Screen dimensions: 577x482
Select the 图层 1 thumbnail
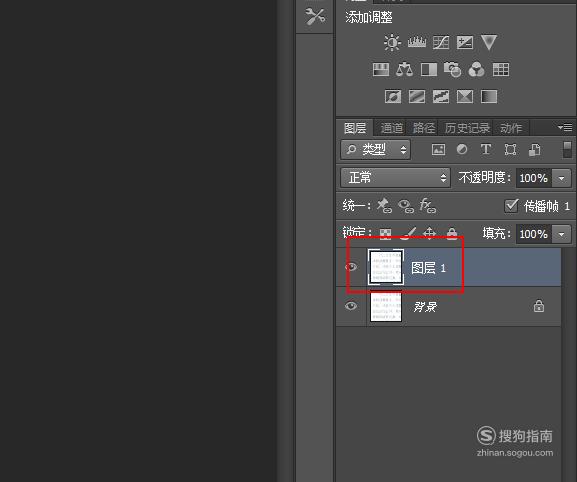tap(386, 267)
